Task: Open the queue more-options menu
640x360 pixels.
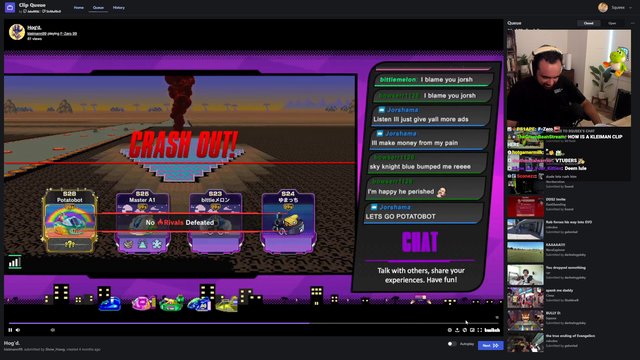Action: 633,23
